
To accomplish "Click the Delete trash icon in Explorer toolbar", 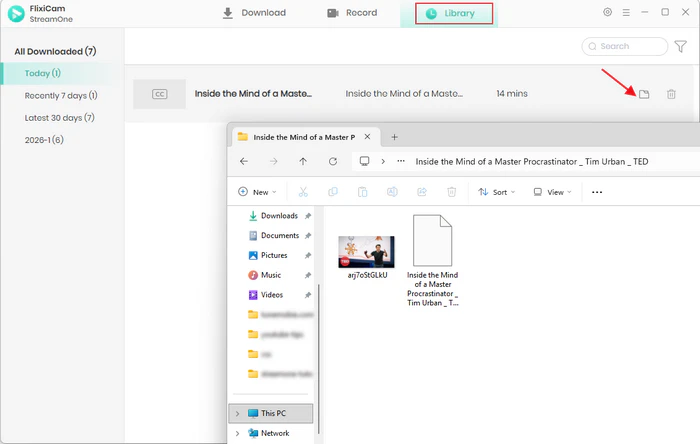I will 451,192.
